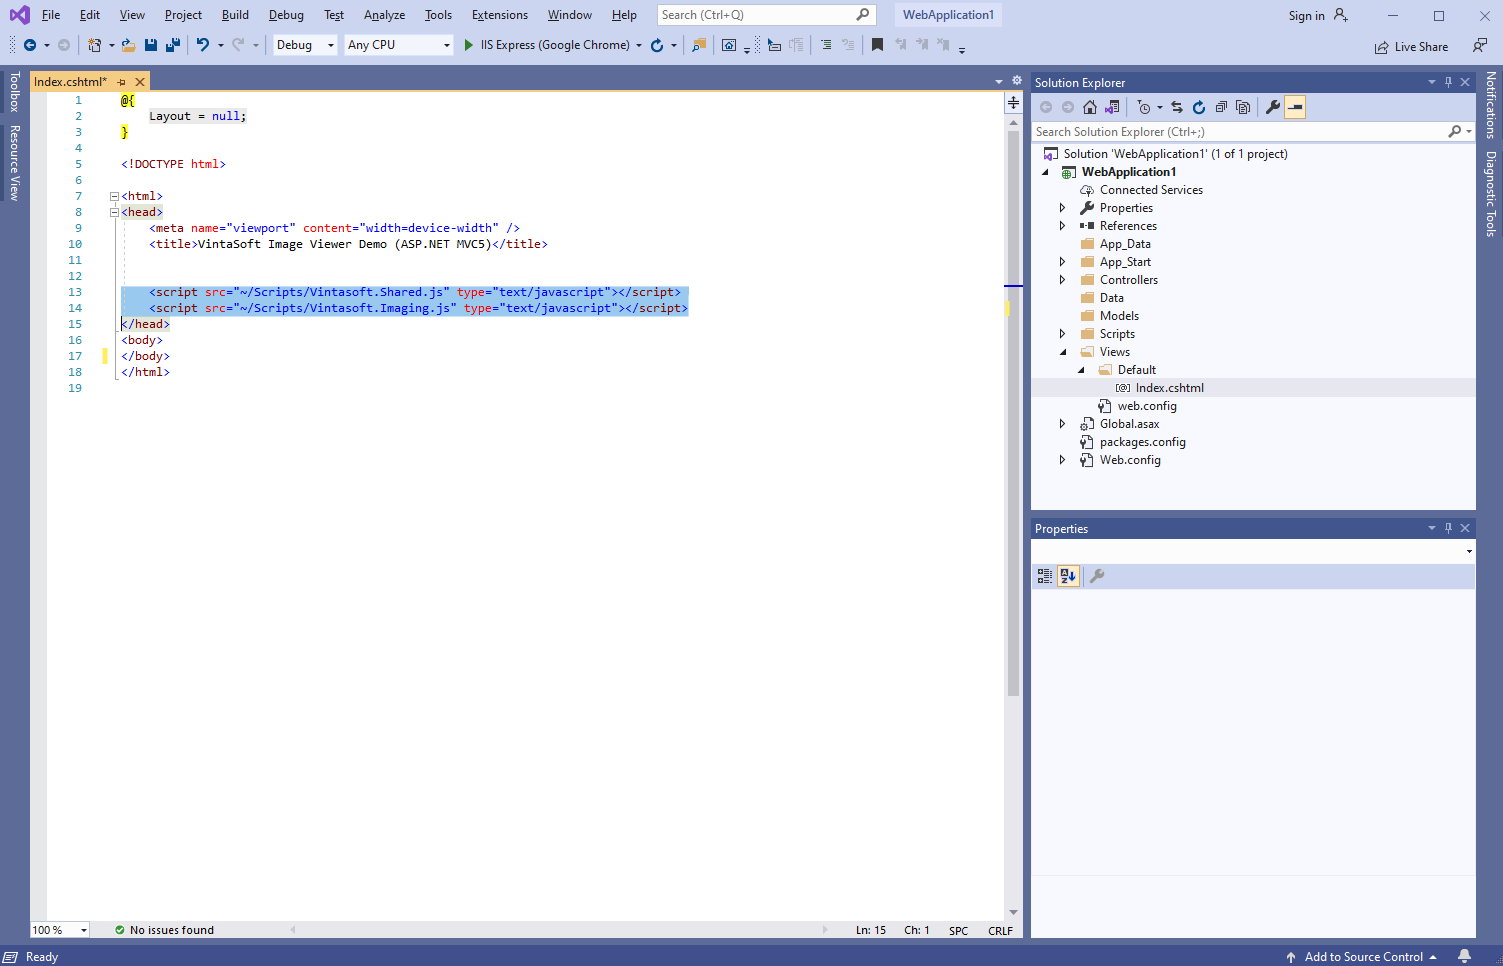Click the Navigate Backward arrow in the main toolbar
Image resolution: width=1503 pixels, height=966 pixels.
tap(30, 45)
